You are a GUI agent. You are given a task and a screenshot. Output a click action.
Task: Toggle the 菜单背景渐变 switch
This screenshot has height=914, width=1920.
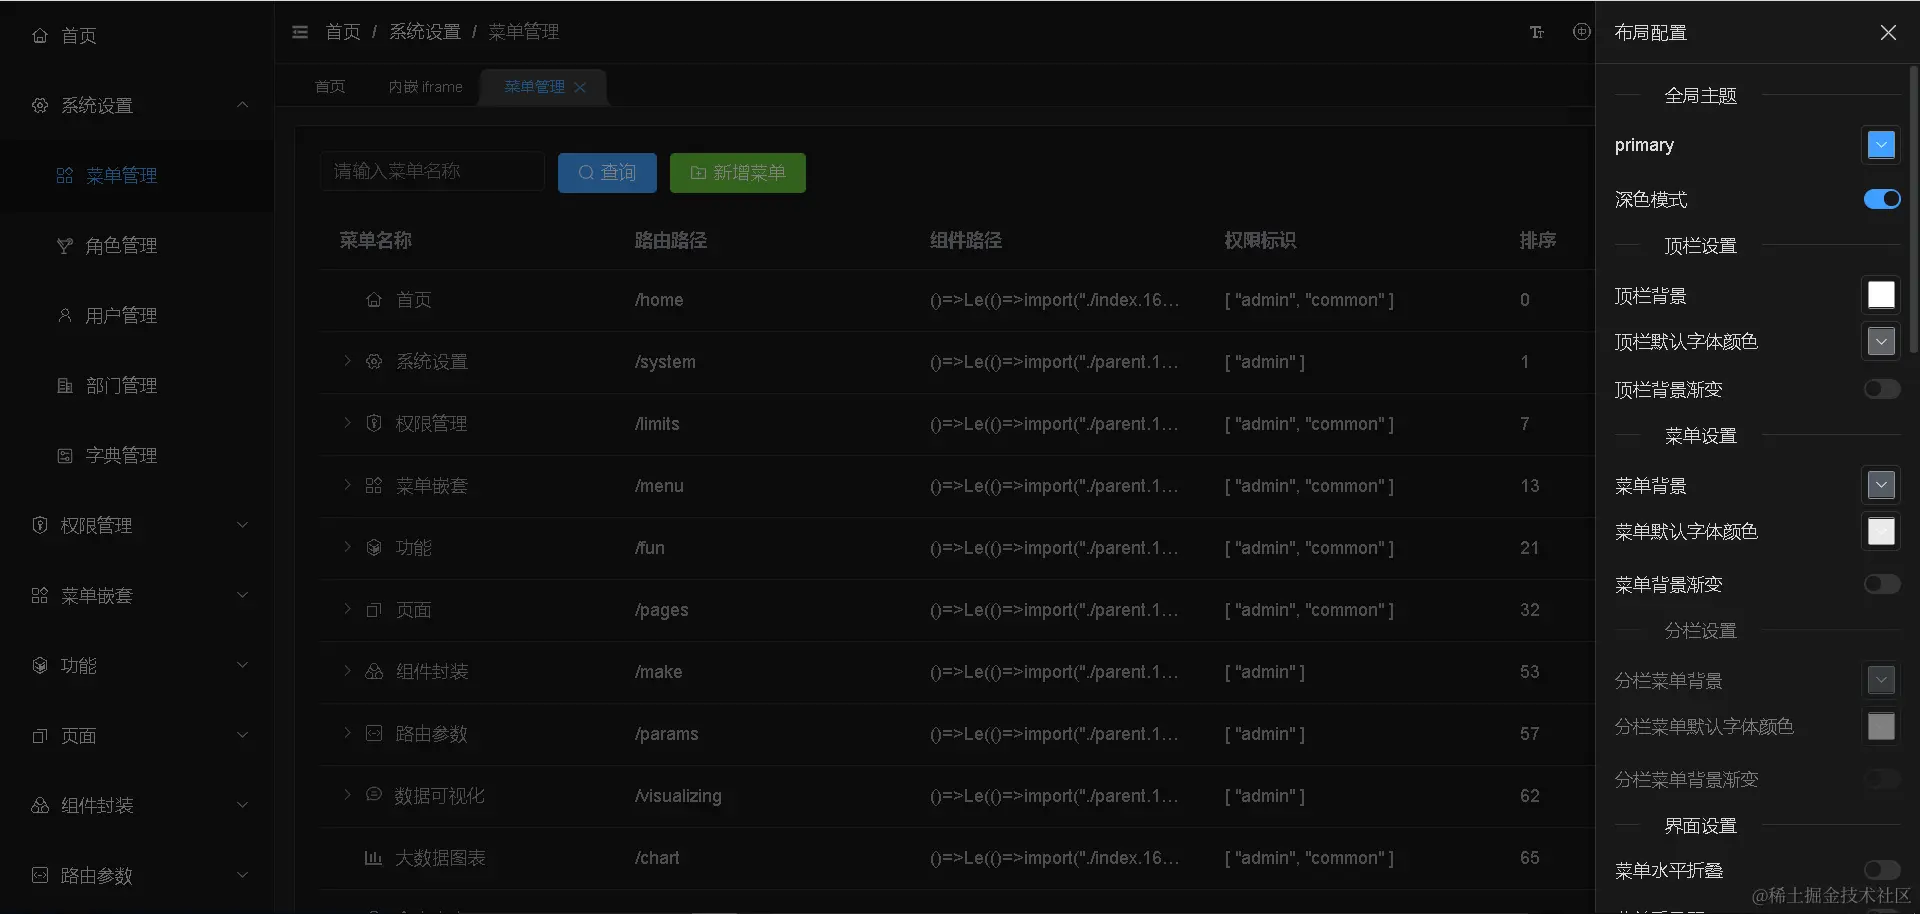click(1882, 584)
